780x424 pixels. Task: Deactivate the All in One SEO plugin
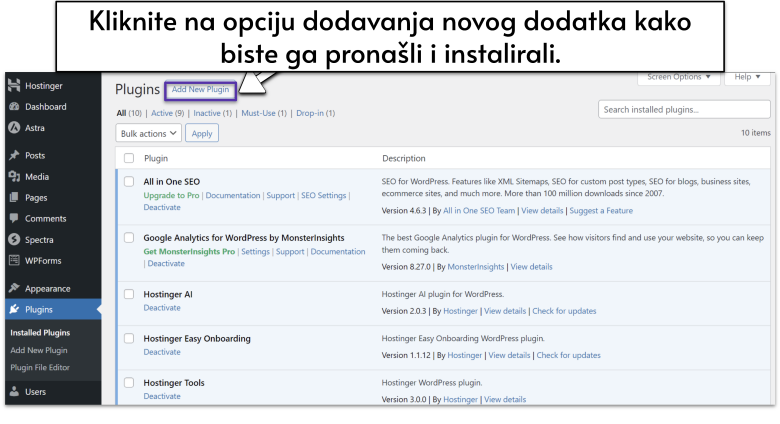click(162, 208)
